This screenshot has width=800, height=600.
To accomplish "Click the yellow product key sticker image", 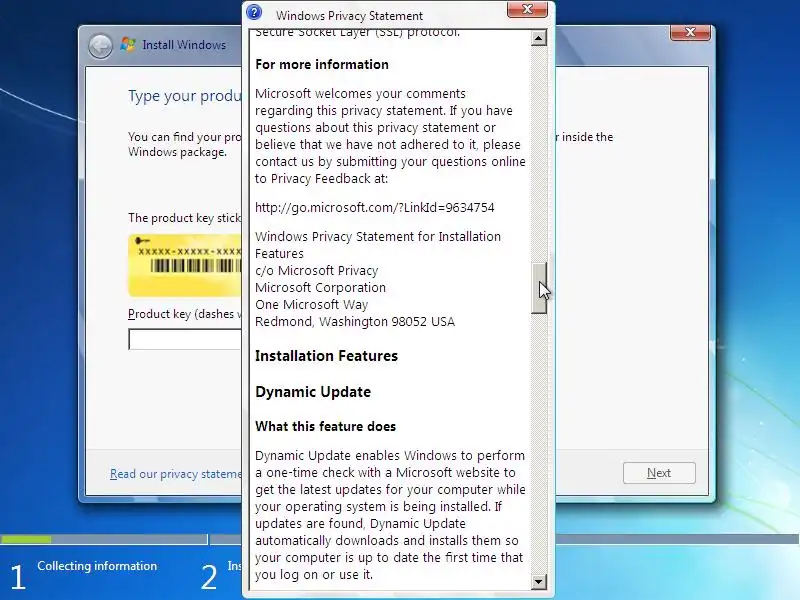I will point(185,265).
